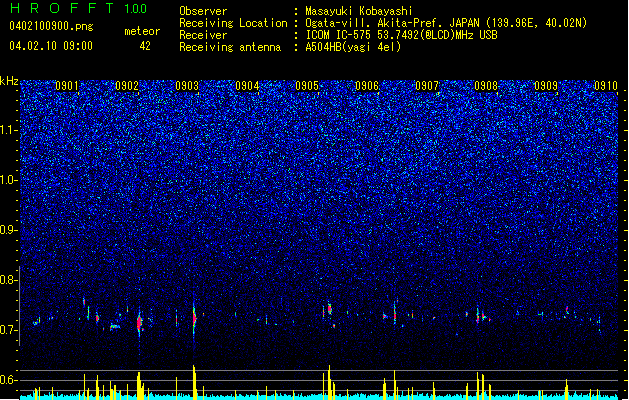The image size is (629, 400).
Task: Click the 0901 time marker
Action: click(x=67, y=86)
